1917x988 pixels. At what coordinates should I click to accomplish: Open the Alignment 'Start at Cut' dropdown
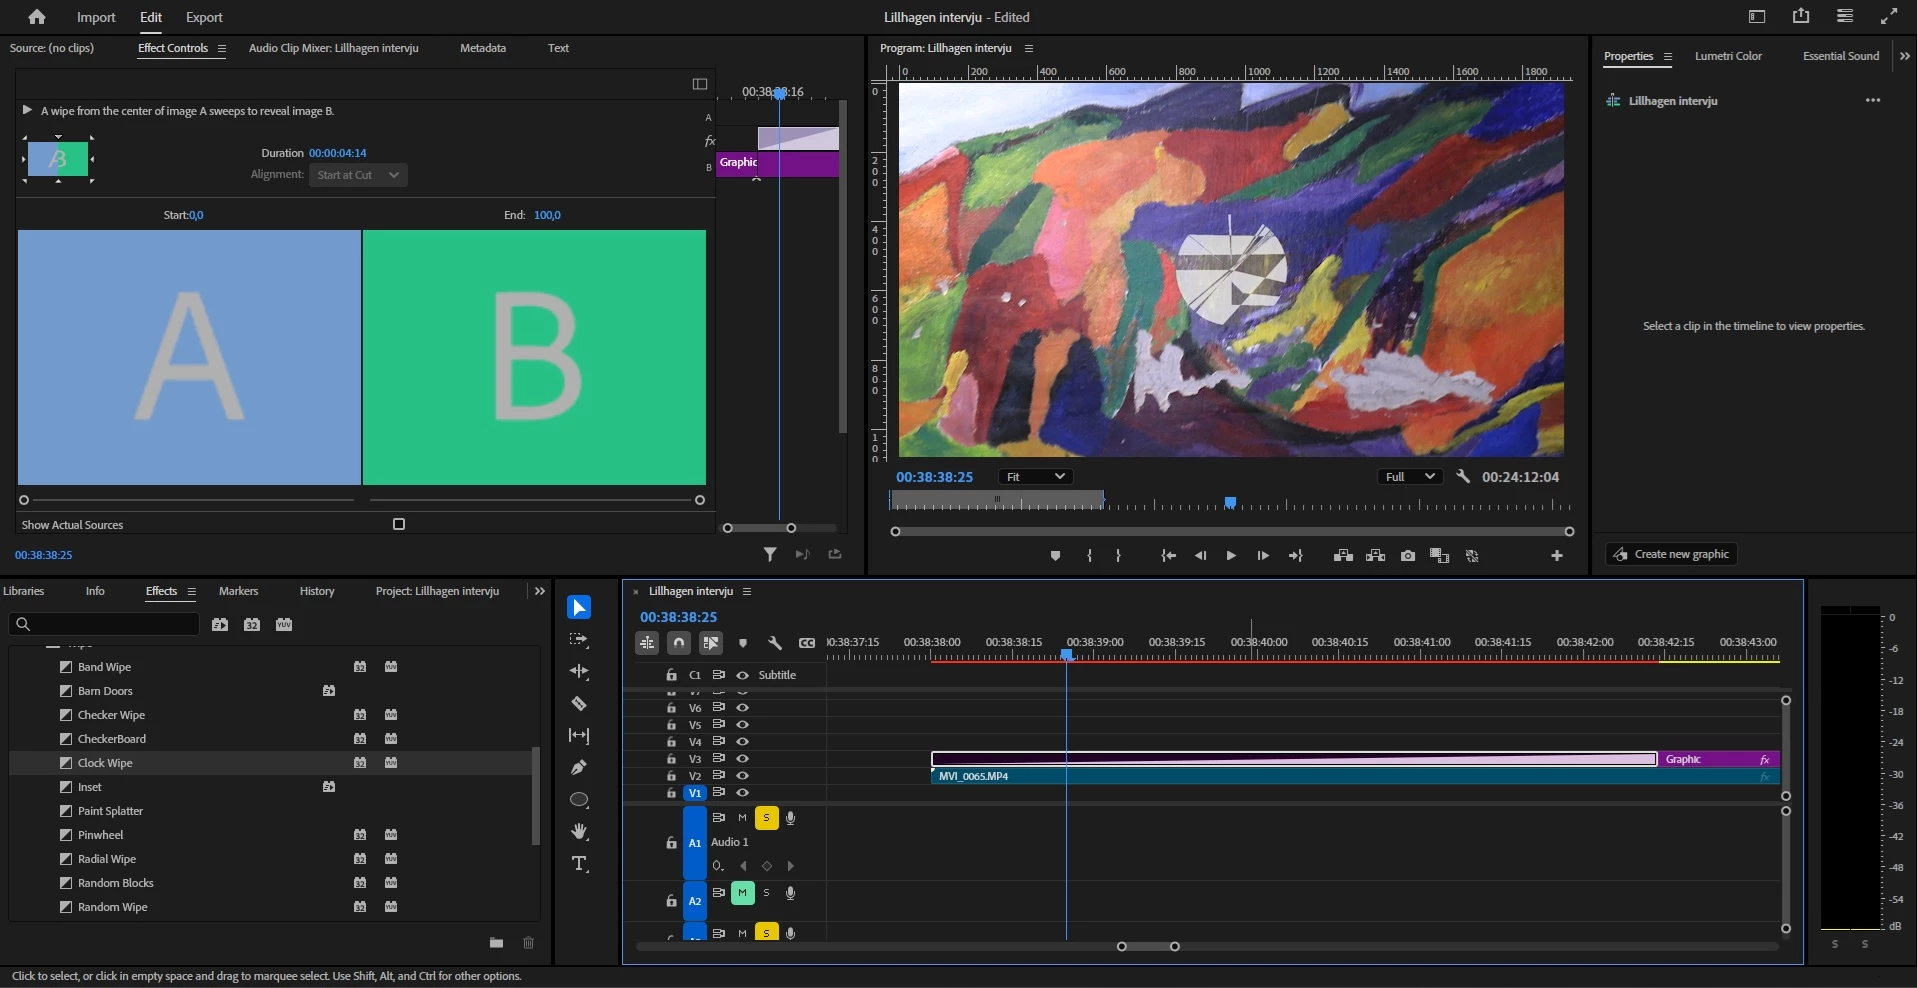(358, 175)
